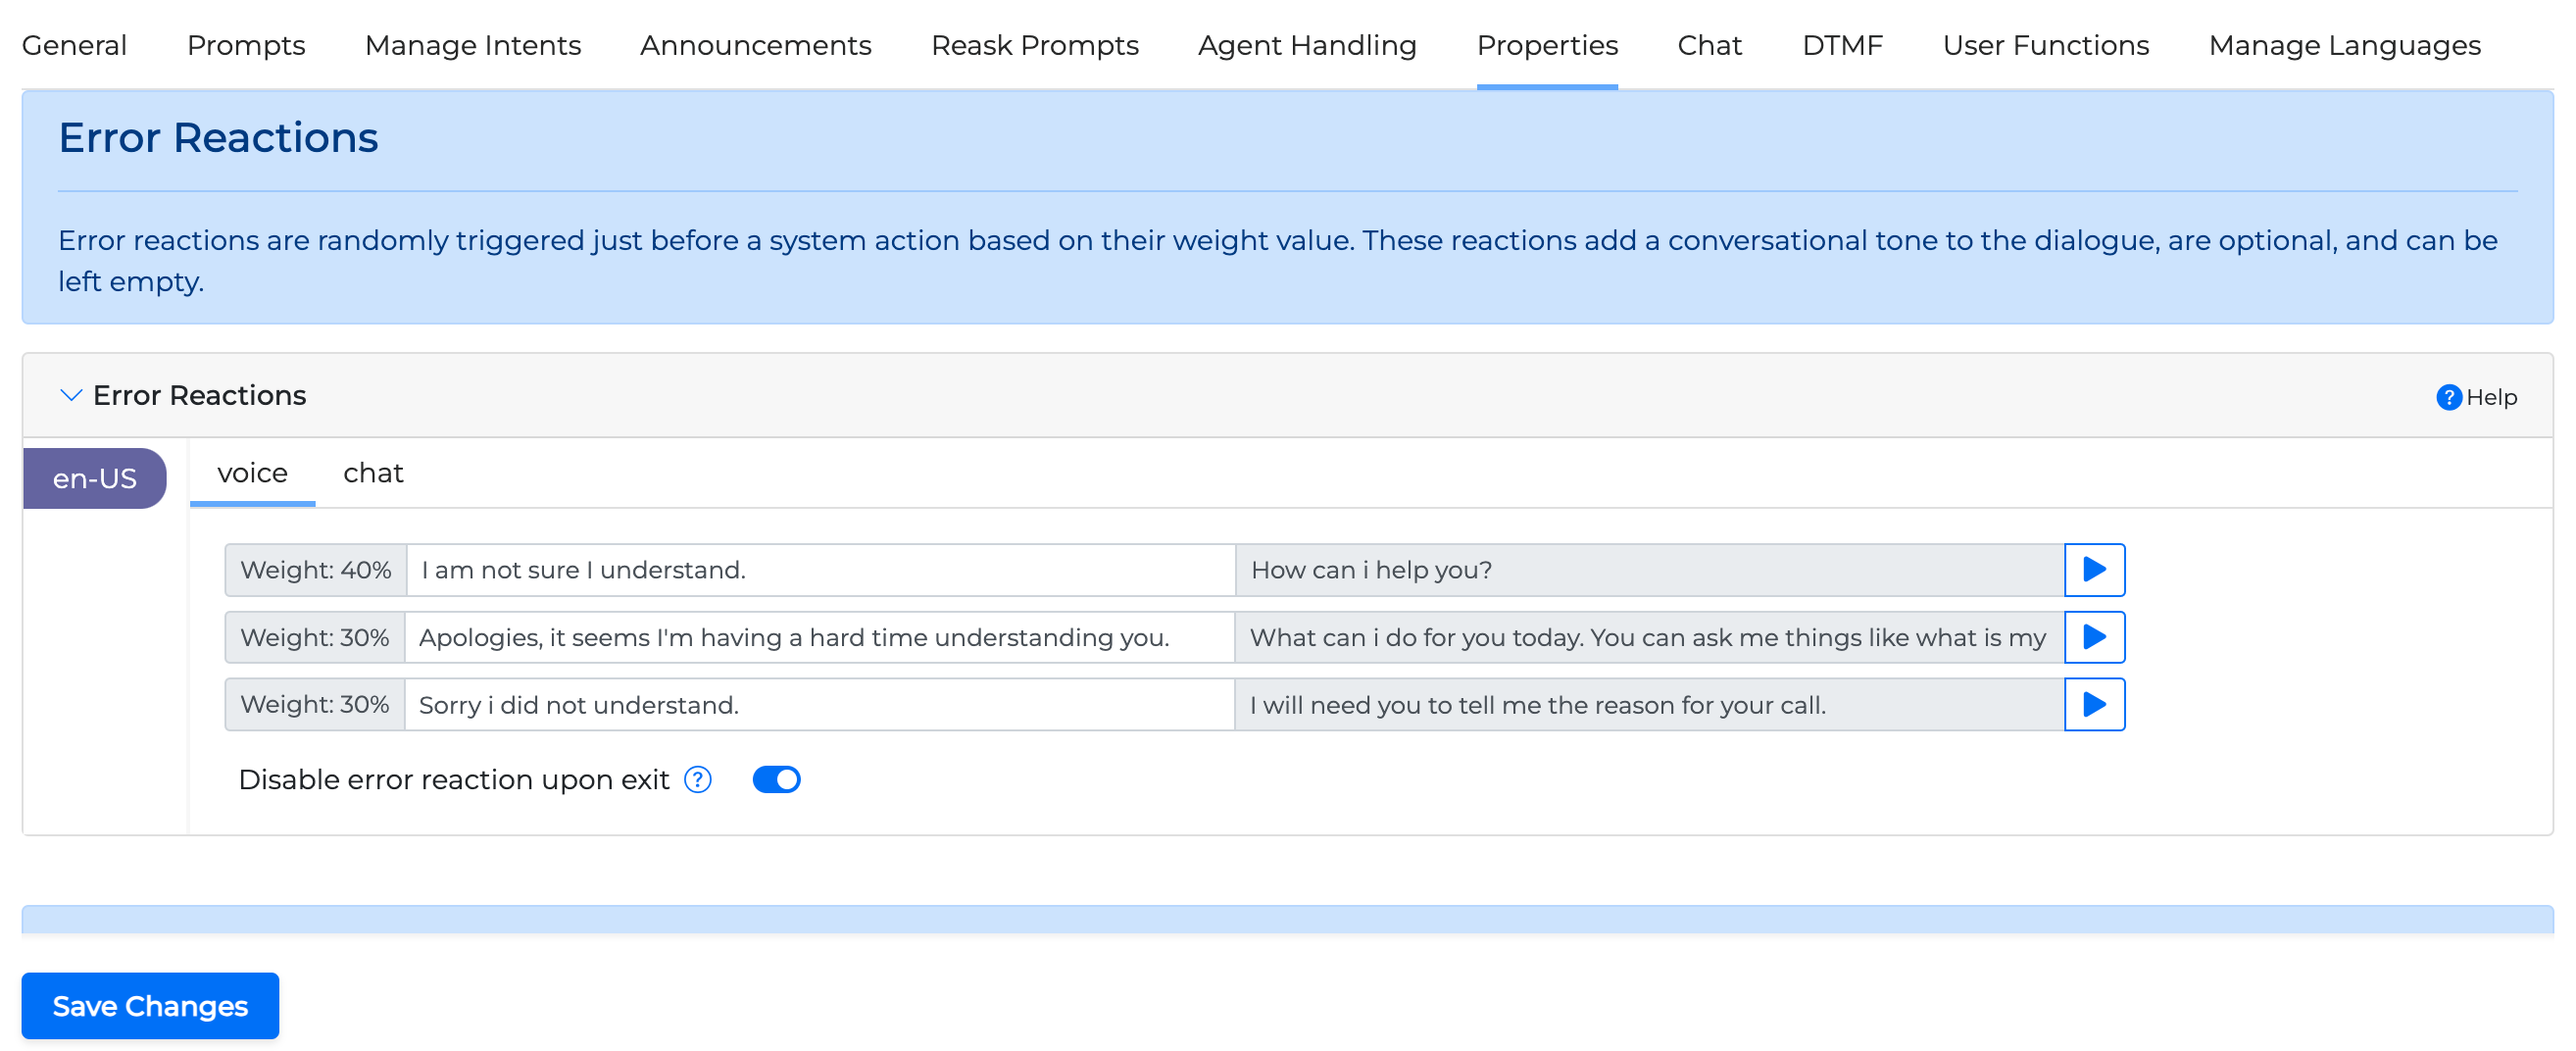This screenshot has height=1051, width=2576.
Task: Play the 'I am not sure I understand' reaction
Action: [x=2093, y=570]
